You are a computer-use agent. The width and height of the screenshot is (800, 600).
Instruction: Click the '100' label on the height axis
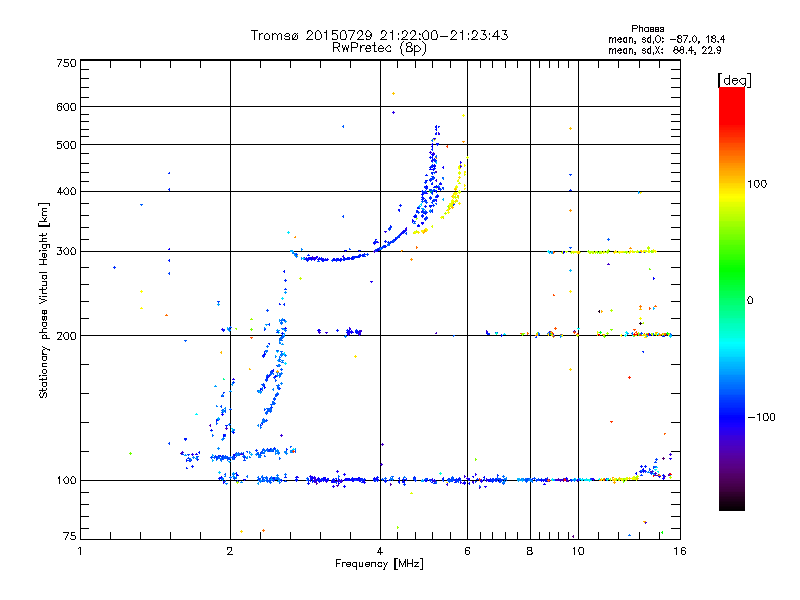(x=67, y=480)
